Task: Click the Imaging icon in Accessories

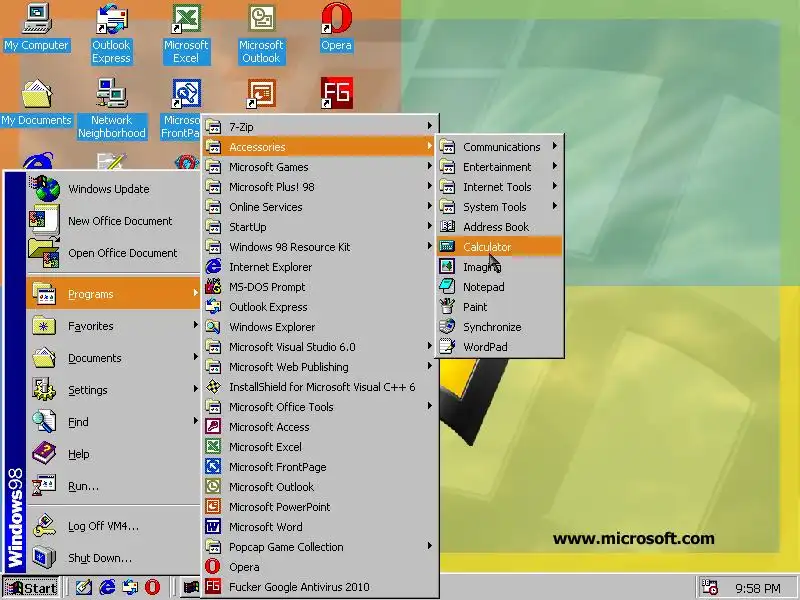Action: (x=447, y=266)
